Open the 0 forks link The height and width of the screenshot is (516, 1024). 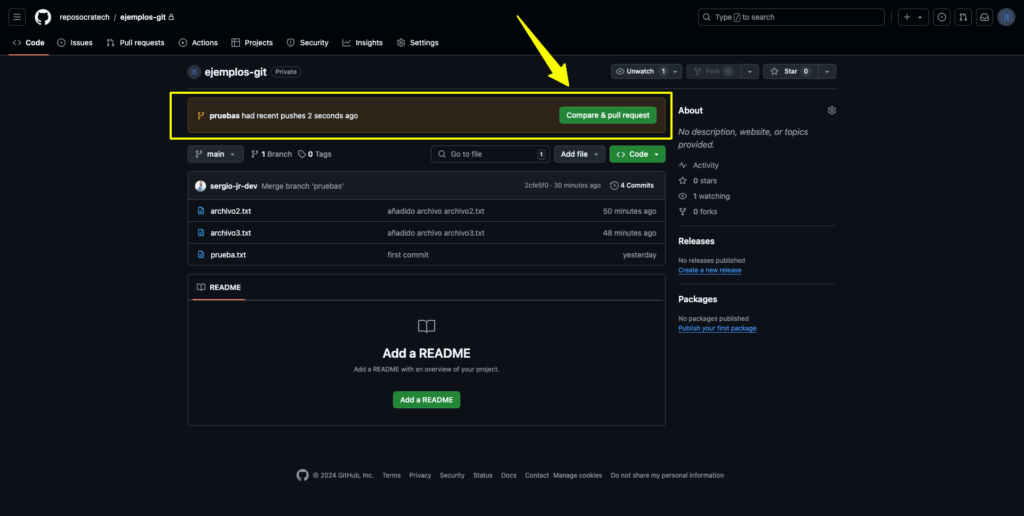(x=697, y=212)
